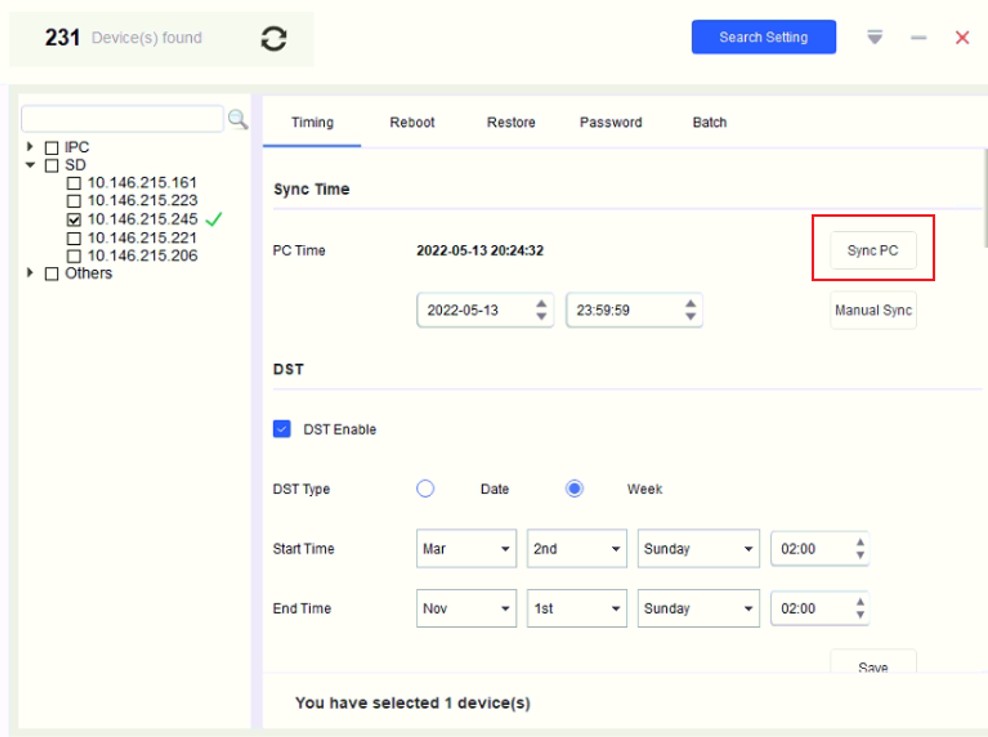Open the End Time weekday dropdown
Screen dimensions: 988x737
(x=698, y=608)
